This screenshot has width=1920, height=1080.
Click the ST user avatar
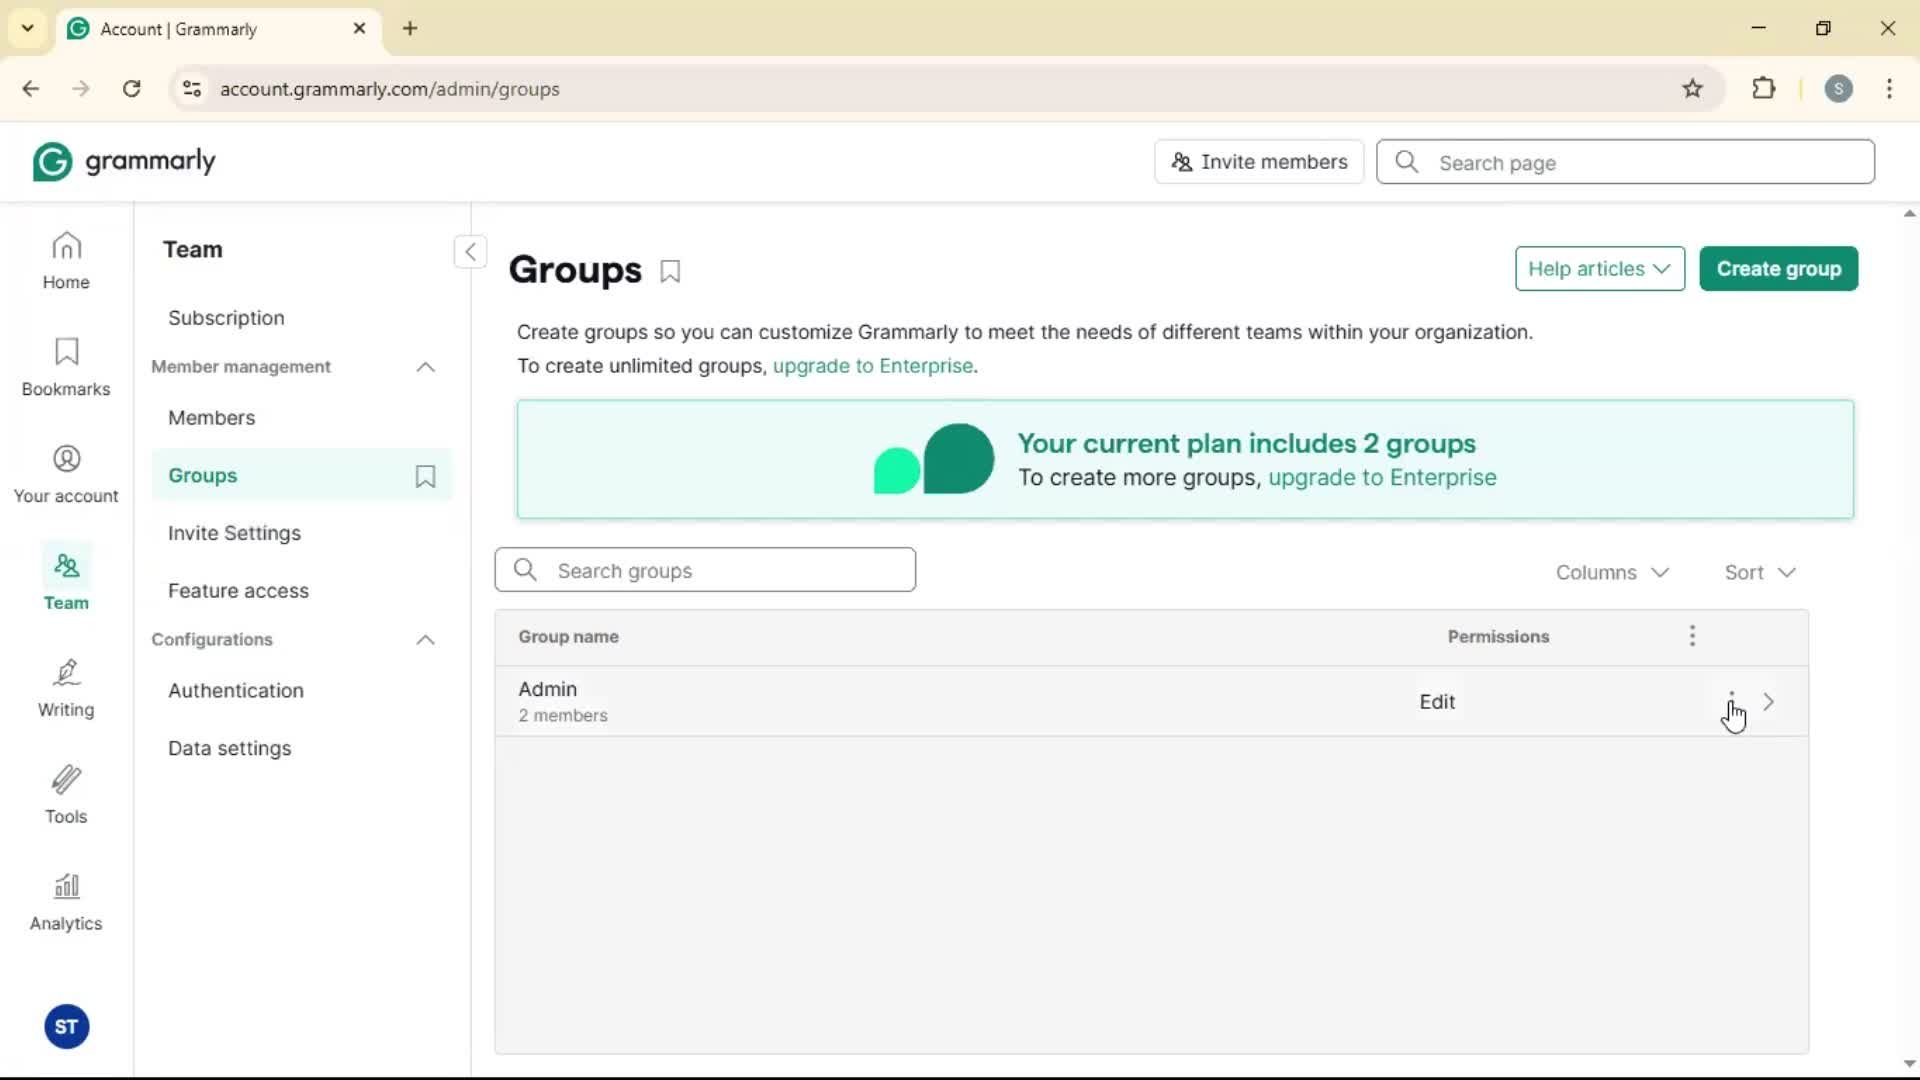pos(67,1027)
